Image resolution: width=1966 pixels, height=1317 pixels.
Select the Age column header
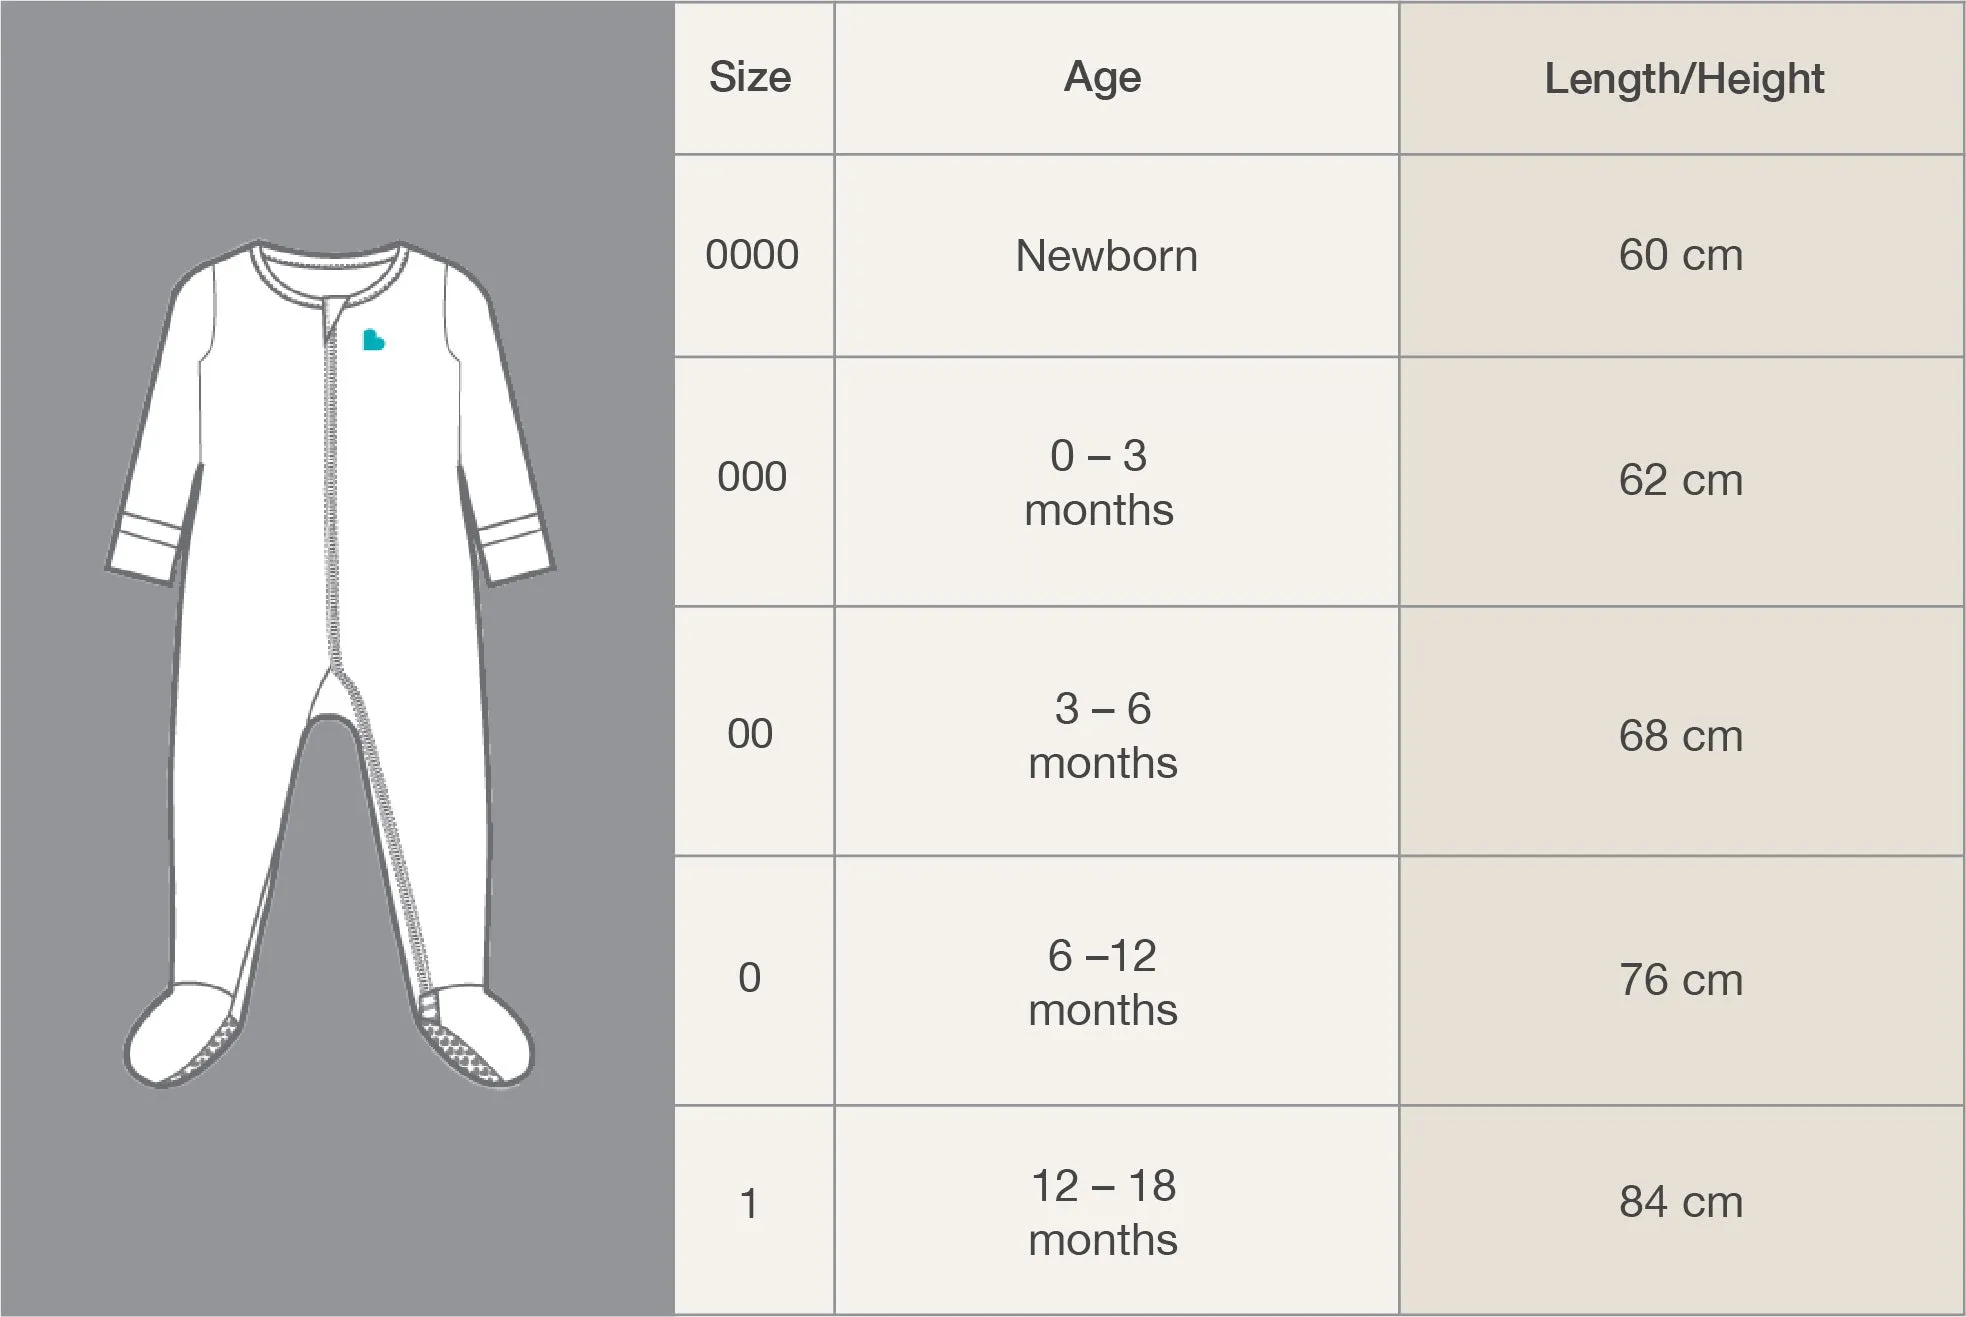coord(1116,78)
